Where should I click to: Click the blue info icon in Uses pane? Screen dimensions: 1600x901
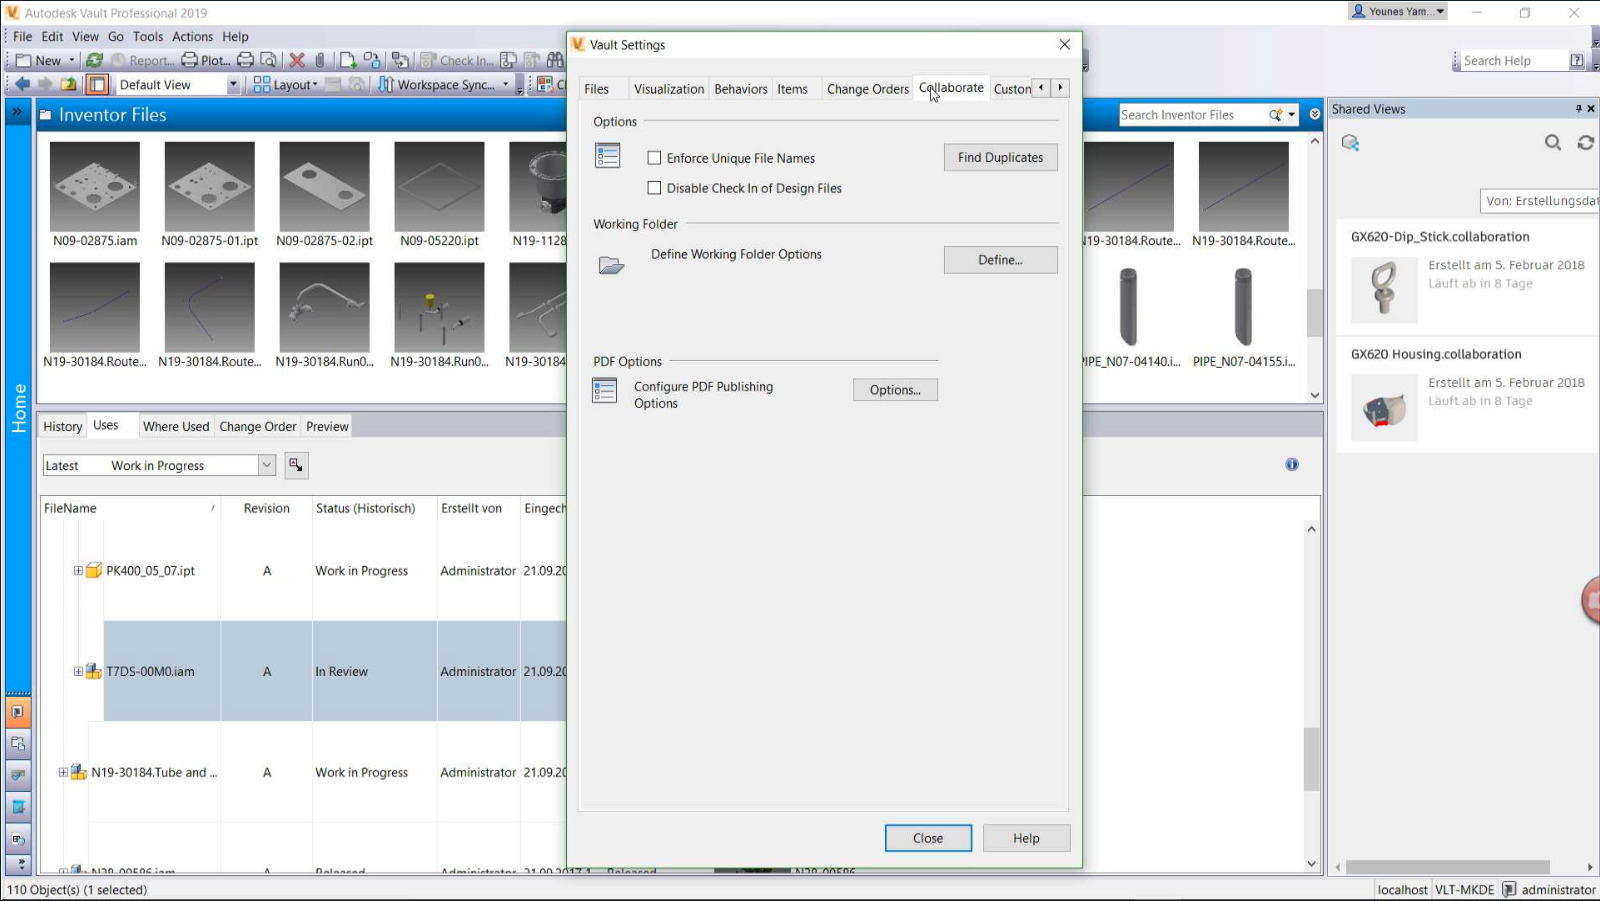1292,464
